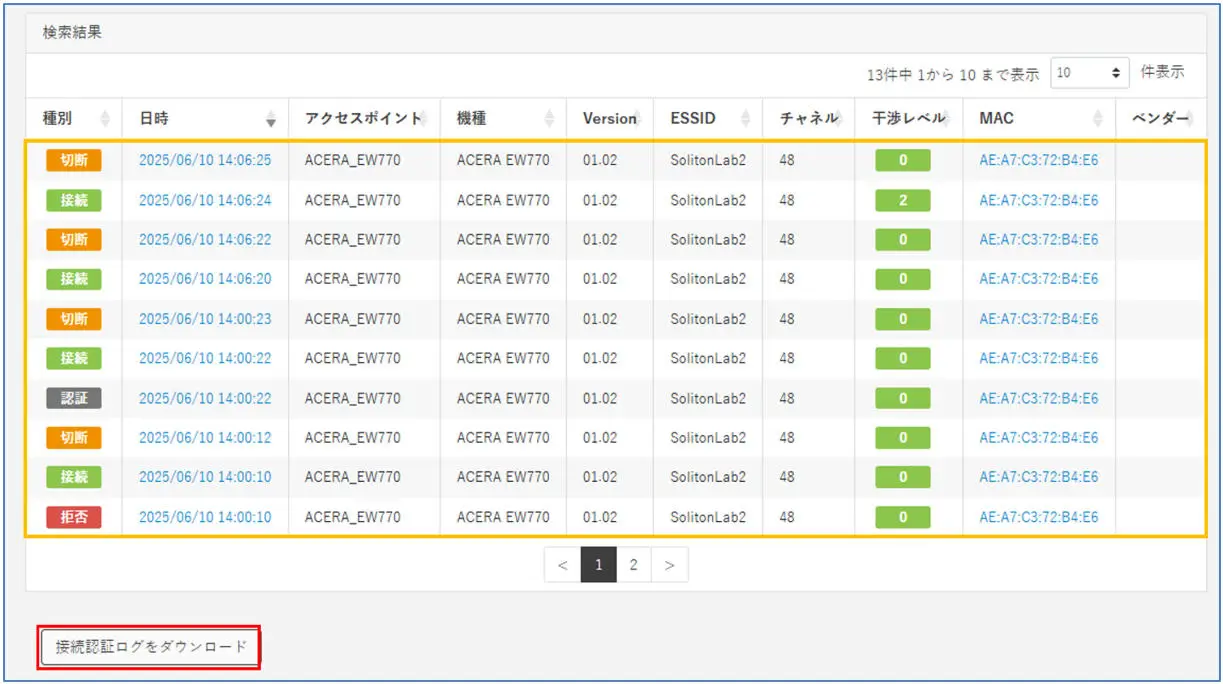Viewport: 1223px width, 684px height.
Task: Open timestamp link 2025/06/10 14:06:24
Action: pos(205,200)
